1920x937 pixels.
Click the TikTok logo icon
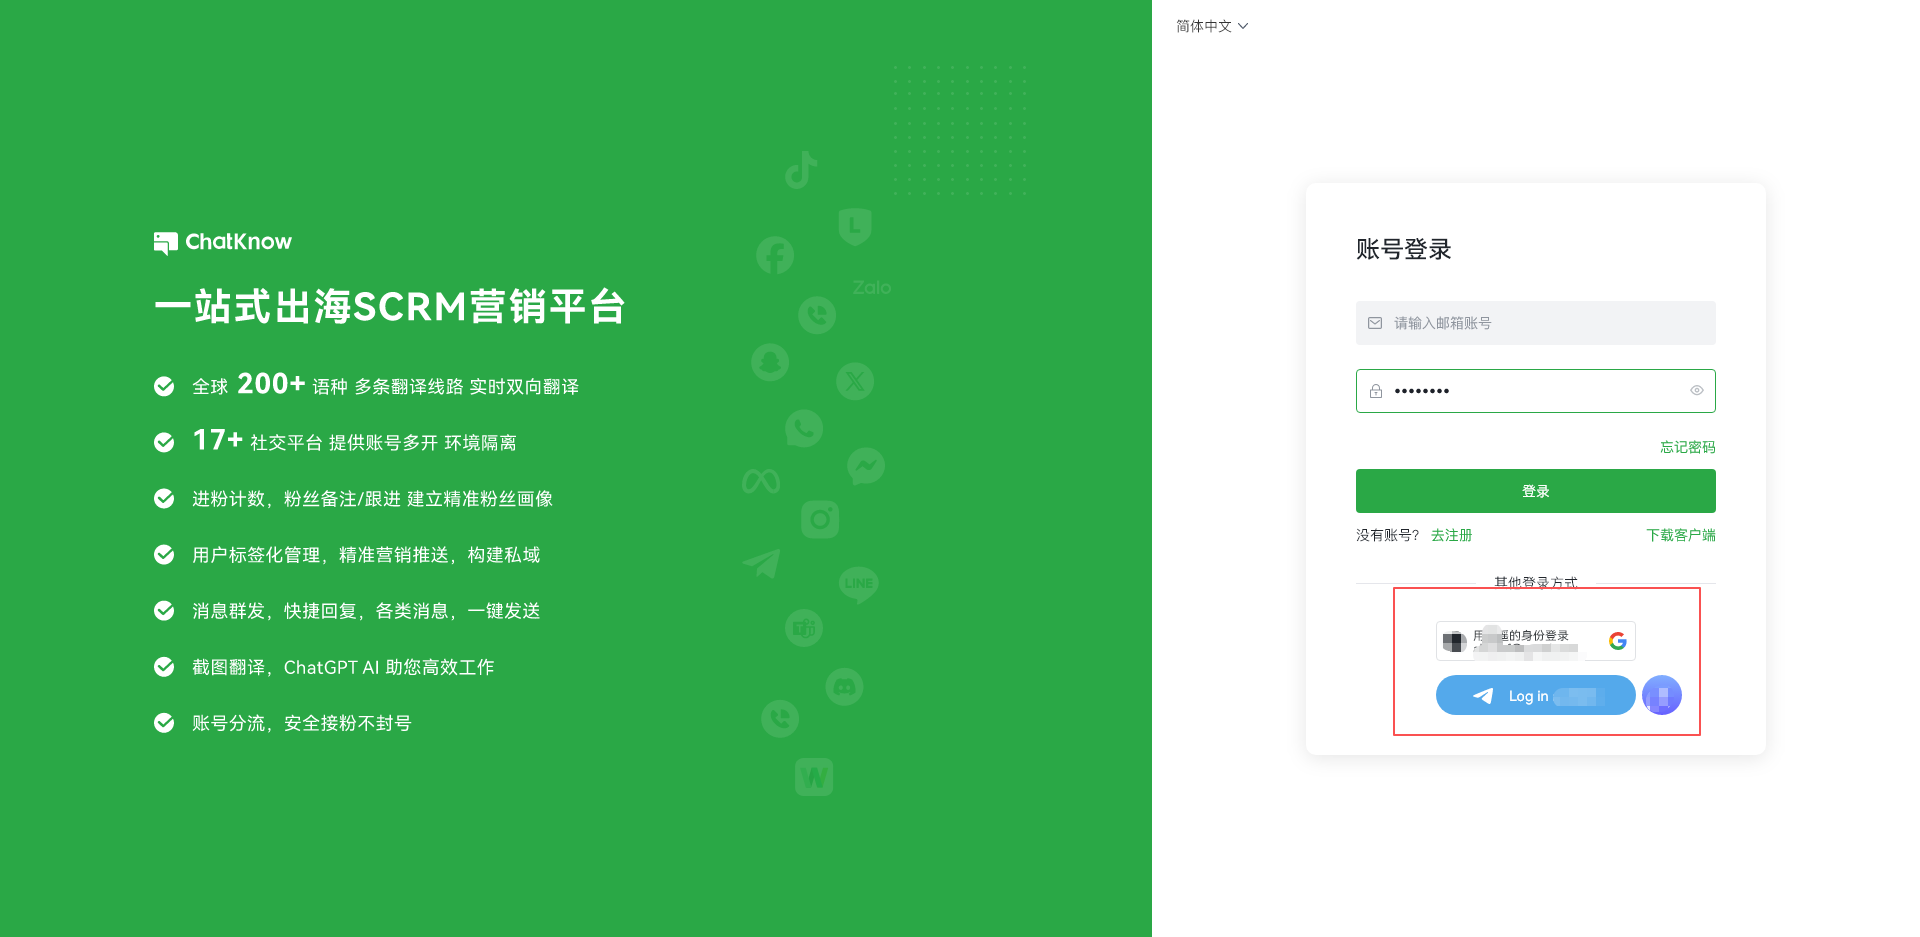pos(801,171)
